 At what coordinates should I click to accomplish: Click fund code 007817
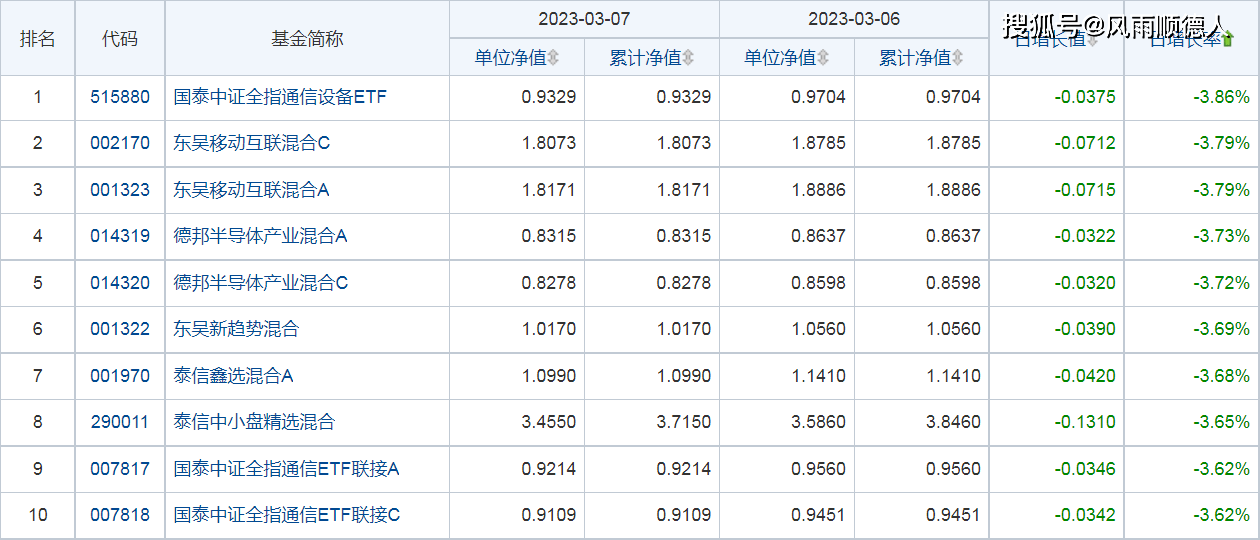coord(120,469)
